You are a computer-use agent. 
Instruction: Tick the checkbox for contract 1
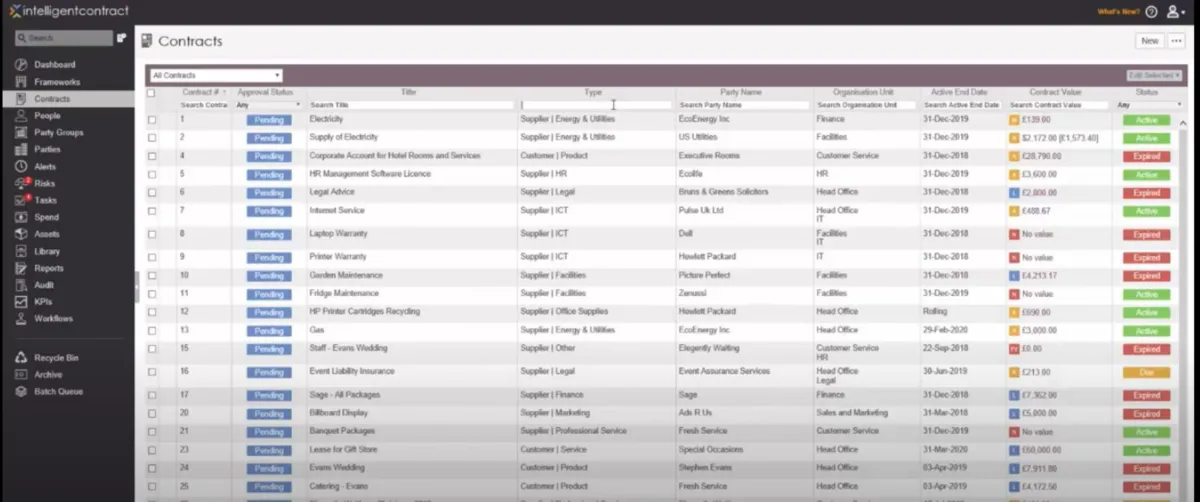[152, 120]
